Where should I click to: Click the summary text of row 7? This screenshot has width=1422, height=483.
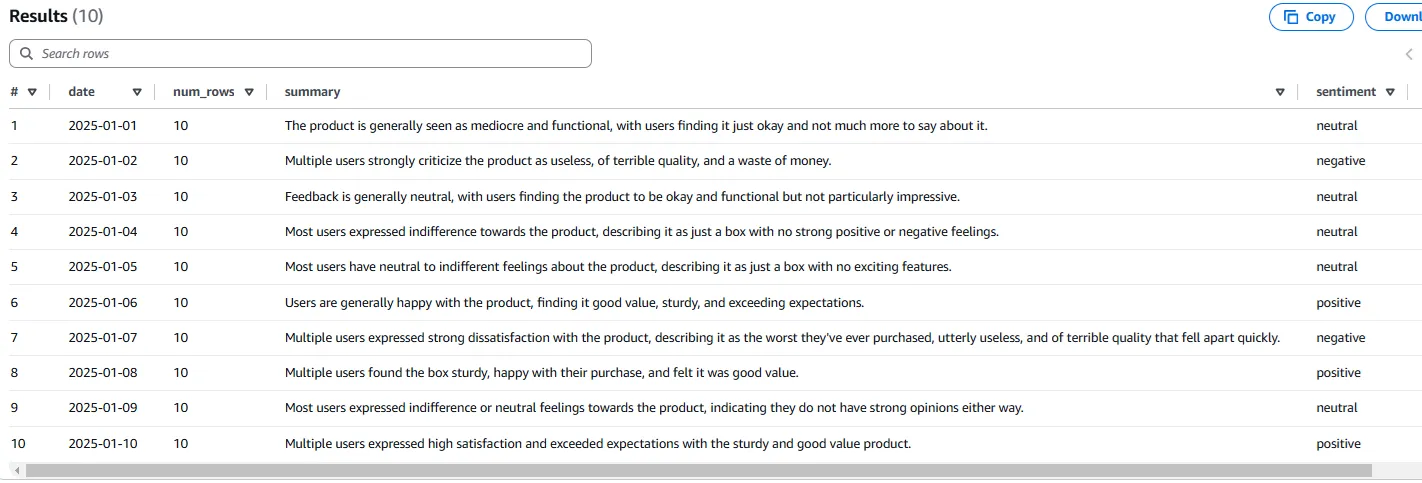tap(782, 338)
